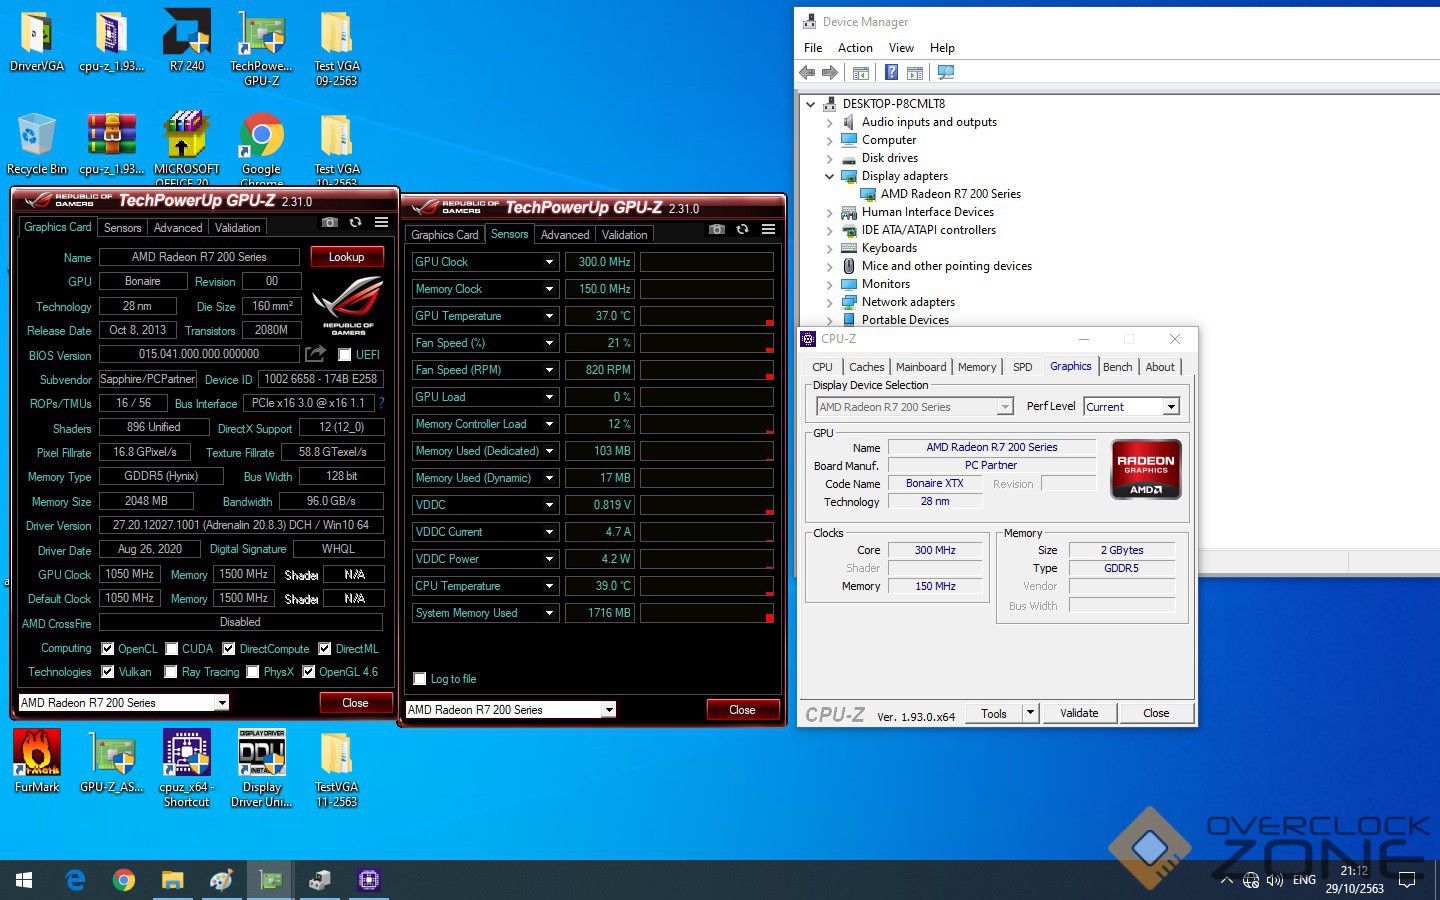Image resolution: width=1440 pixels, height=900 pixels.
Task: Open the Action menu in Device Manager
Action: click(x=855, y=48)
